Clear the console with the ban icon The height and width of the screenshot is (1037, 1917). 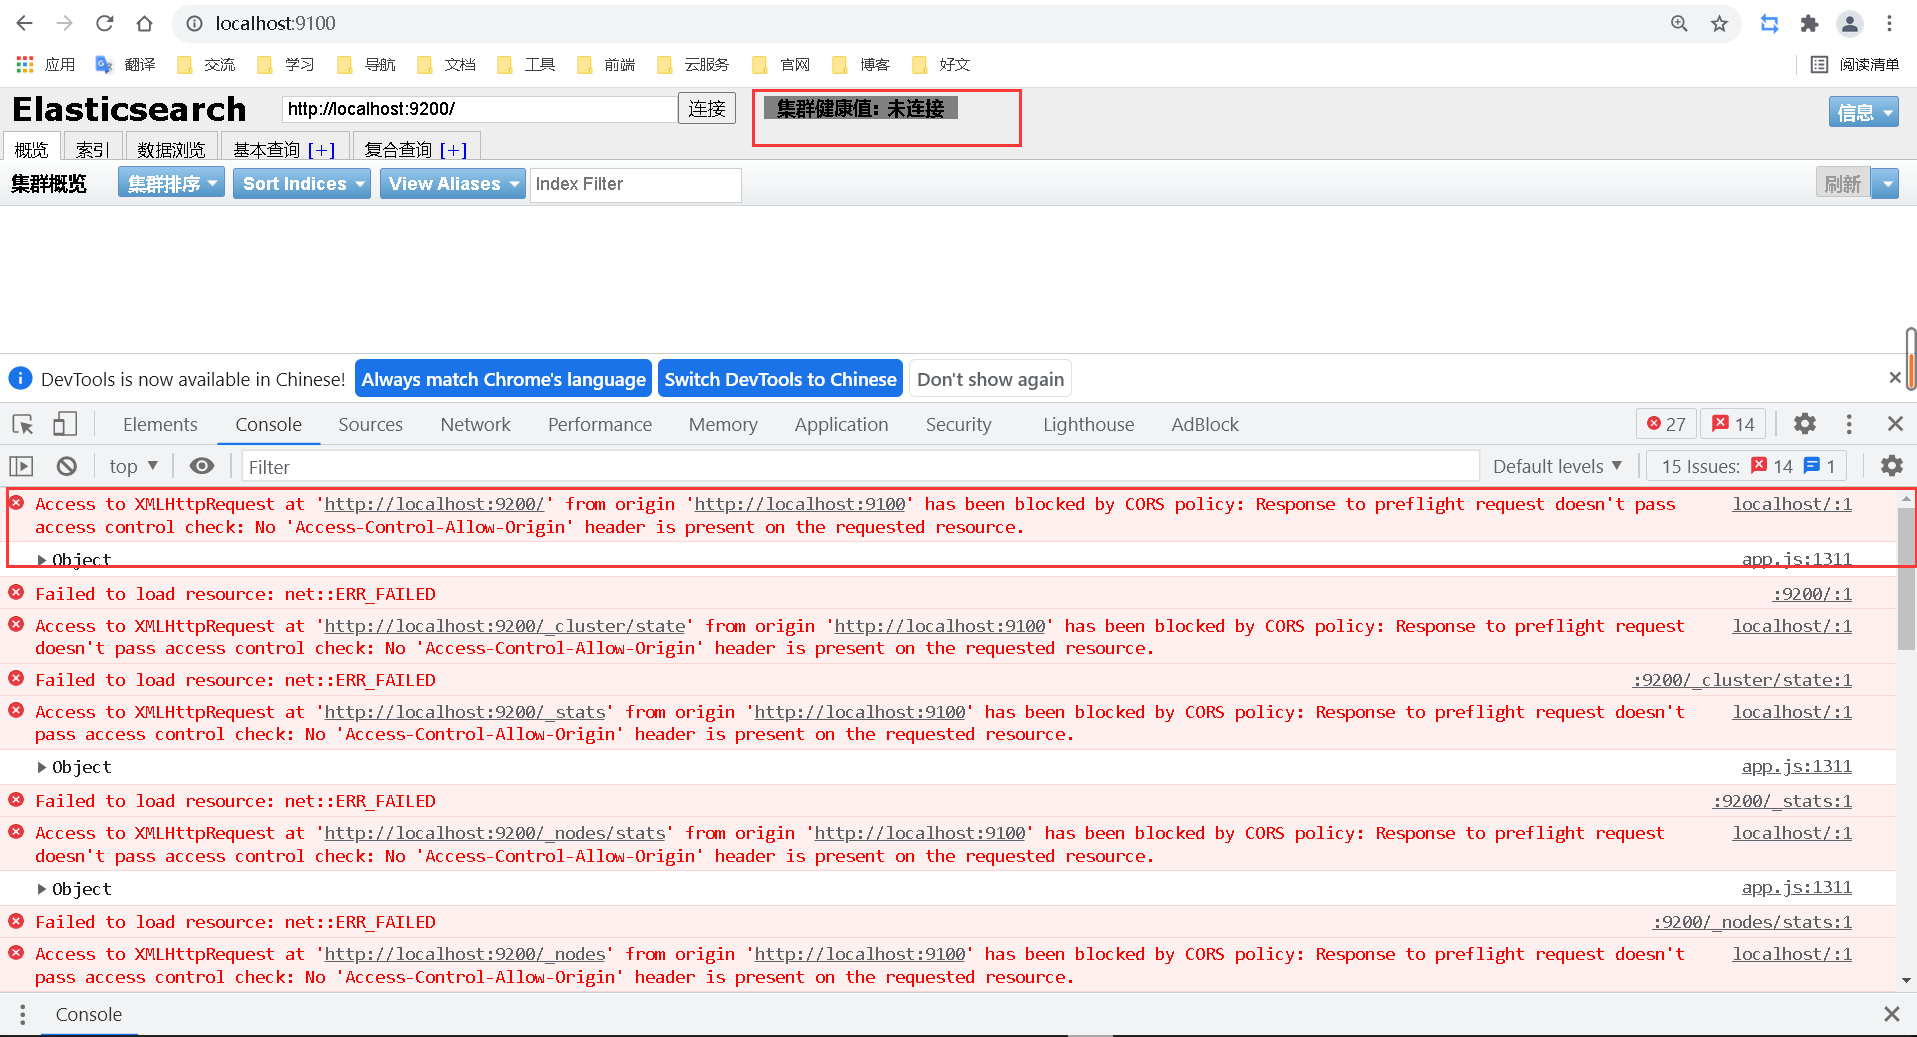point(67,466)
